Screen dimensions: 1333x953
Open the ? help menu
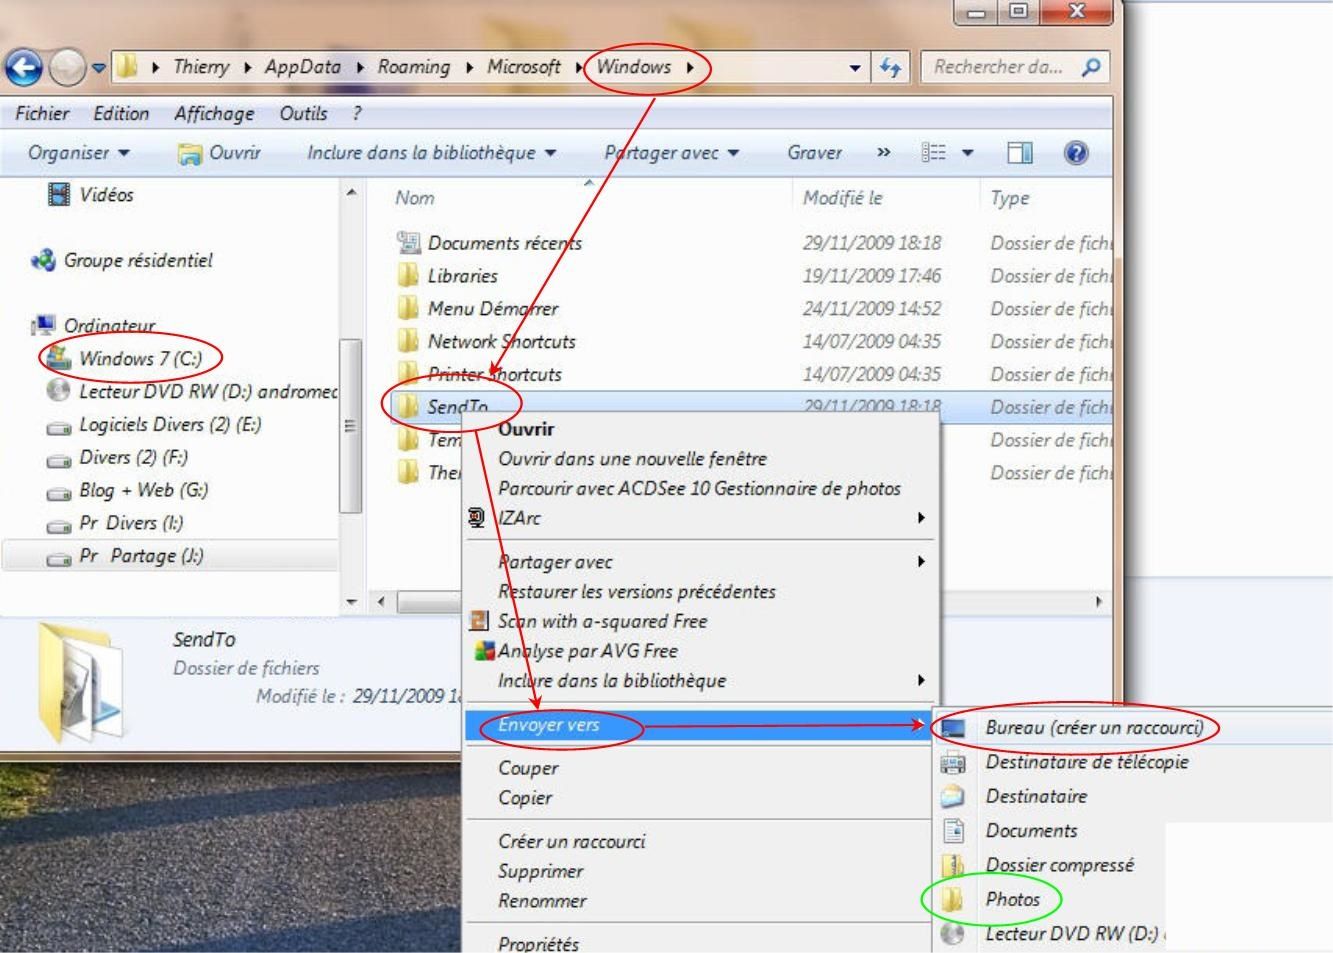(x=357, y=113)
